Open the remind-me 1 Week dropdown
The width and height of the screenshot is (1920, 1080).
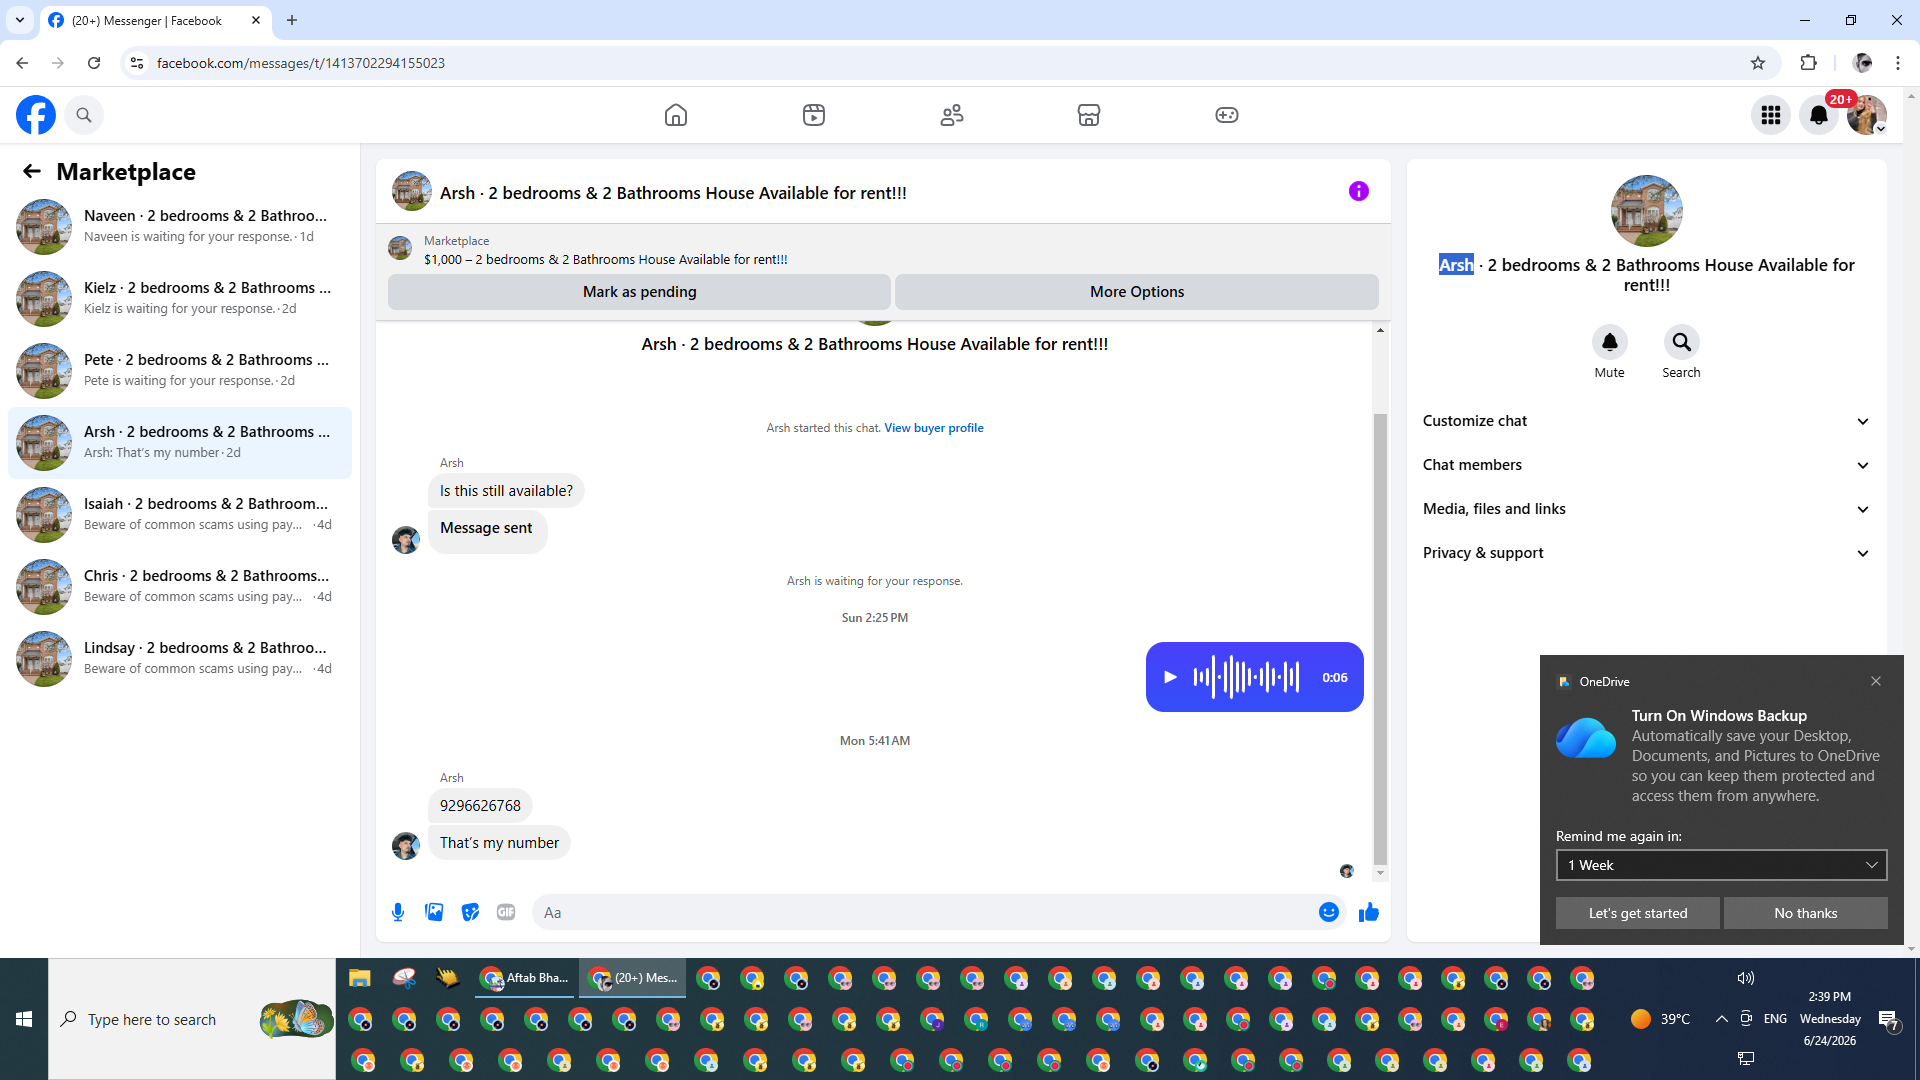(x=1722, y=865)
